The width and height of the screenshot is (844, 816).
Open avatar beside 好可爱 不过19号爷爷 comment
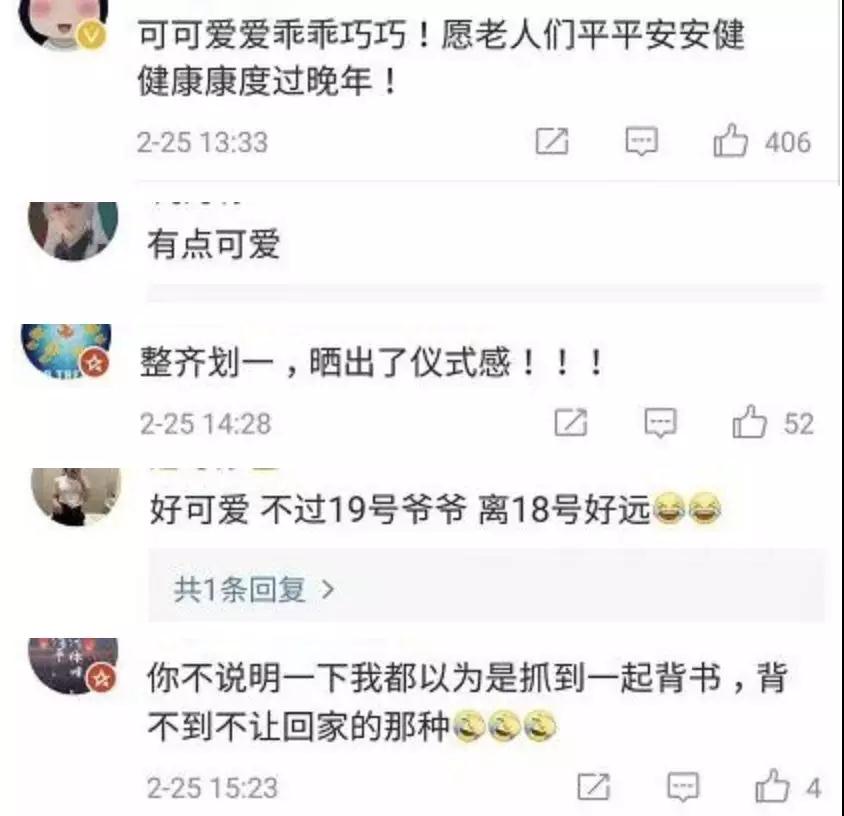(76, 496)
